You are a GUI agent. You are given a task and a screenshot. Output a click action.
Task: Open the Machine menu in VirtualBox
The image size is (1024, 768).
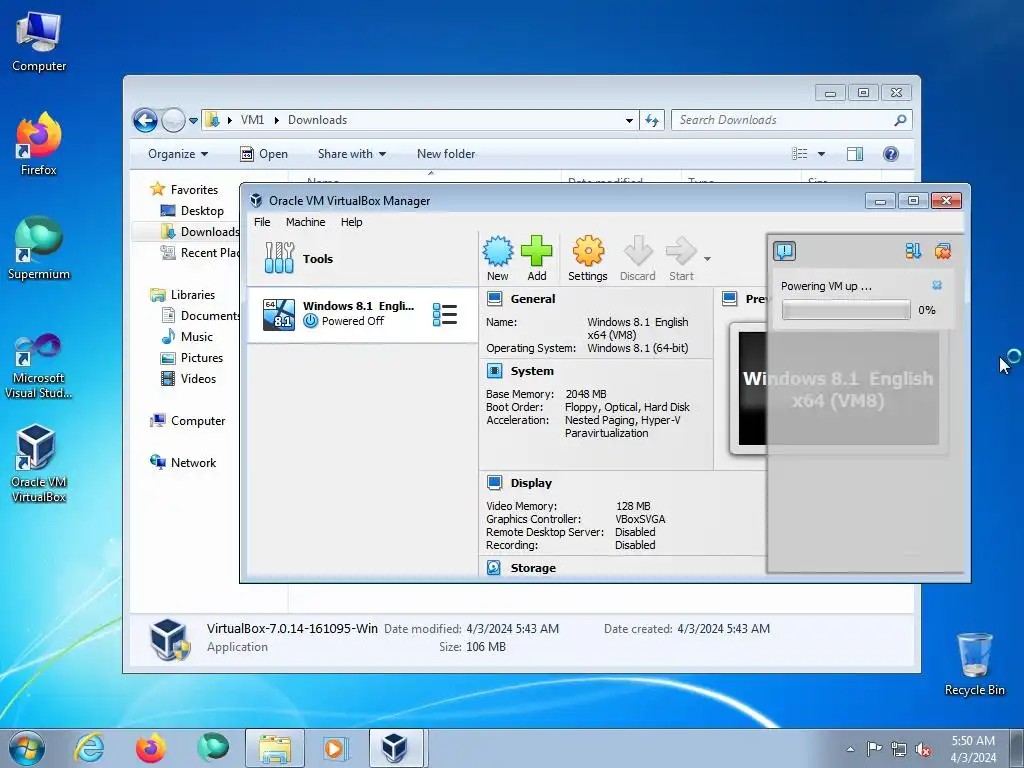pos(306,222)
